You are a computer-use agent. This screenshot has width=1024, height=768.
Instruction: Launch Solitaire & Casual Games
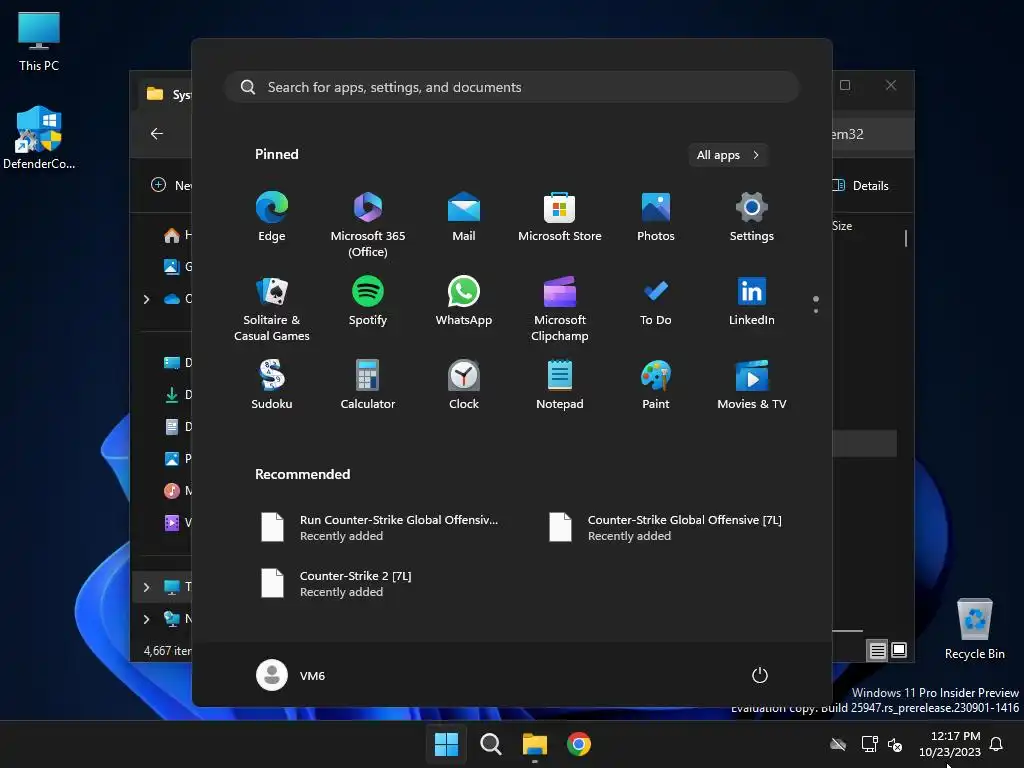tap(272, 308)
